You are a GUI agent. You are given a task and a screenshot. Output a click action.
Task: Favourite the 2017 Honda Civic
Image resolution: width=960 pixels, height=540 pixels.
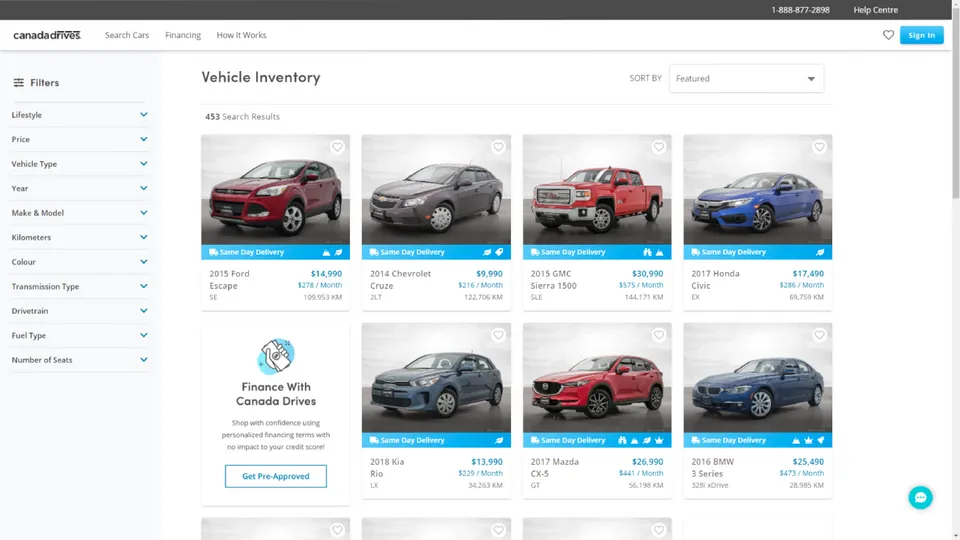(819, 147)
